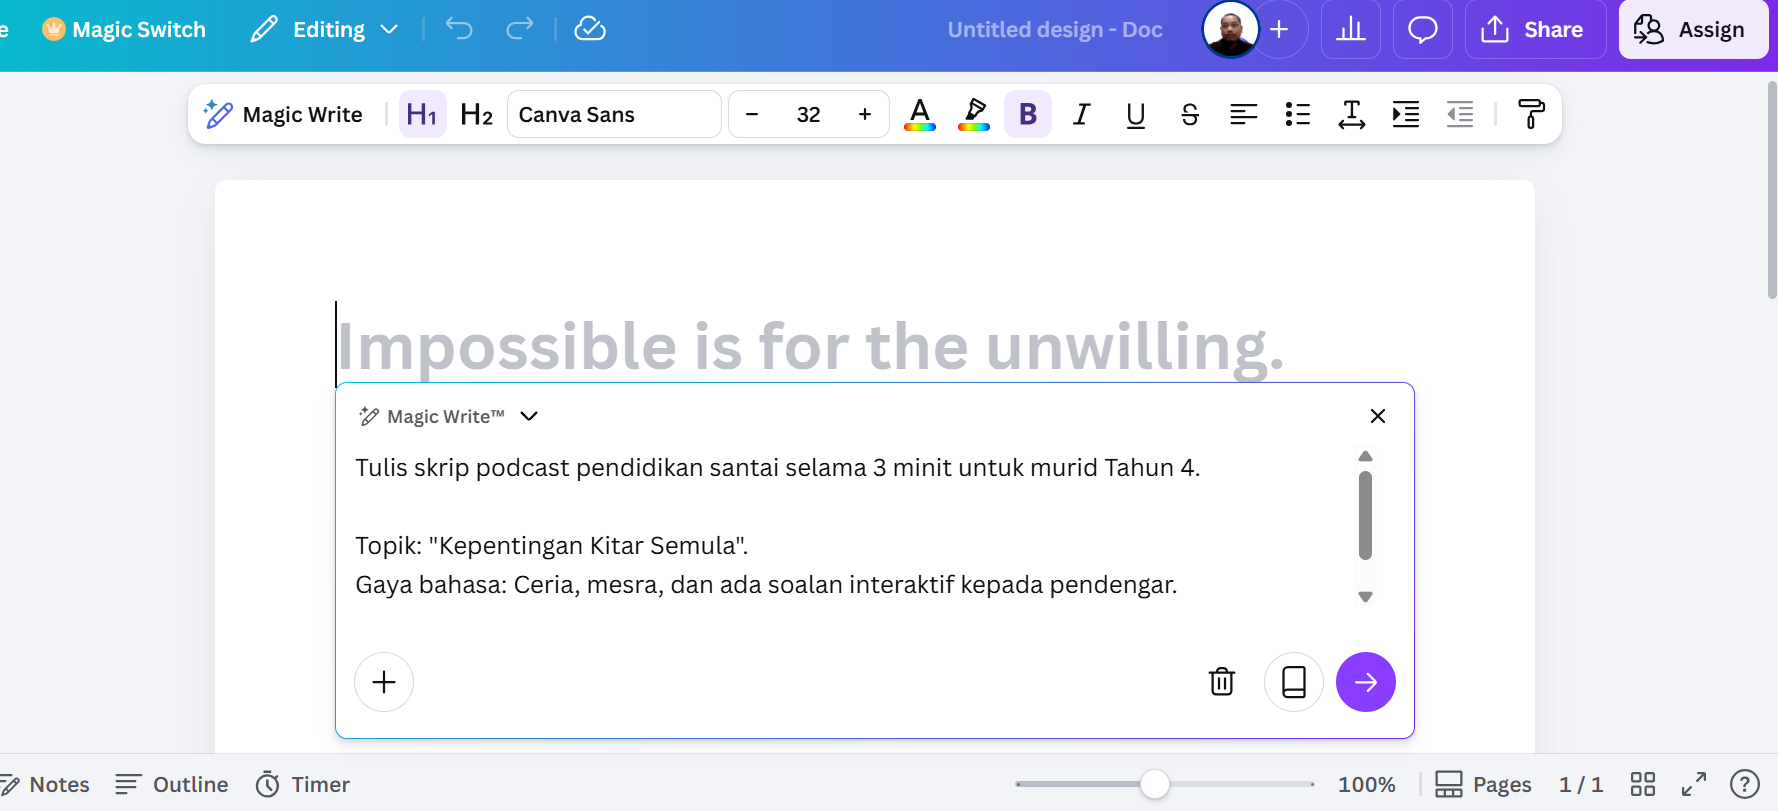Screen dimensions: 1778x811
Task: Toggle Heading 1 style
Action: (422, 114)
